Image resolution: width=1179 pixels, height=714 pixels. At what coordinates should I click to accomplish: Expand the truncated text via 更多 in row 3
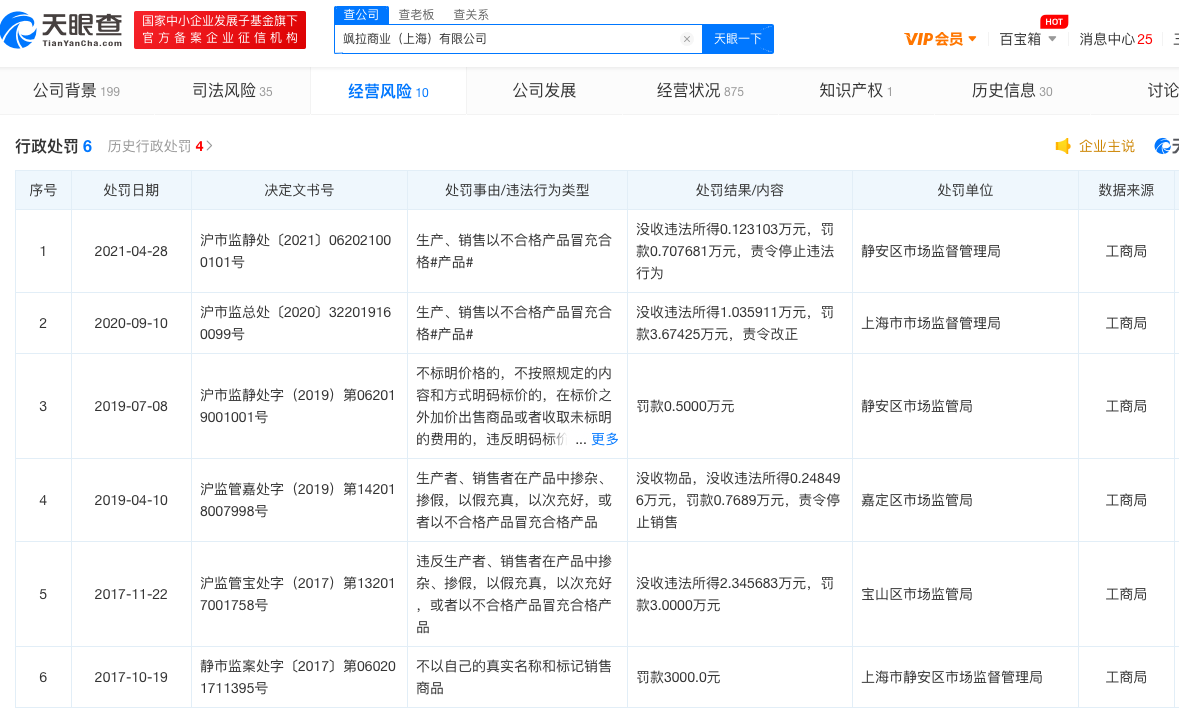click(605, 439)
